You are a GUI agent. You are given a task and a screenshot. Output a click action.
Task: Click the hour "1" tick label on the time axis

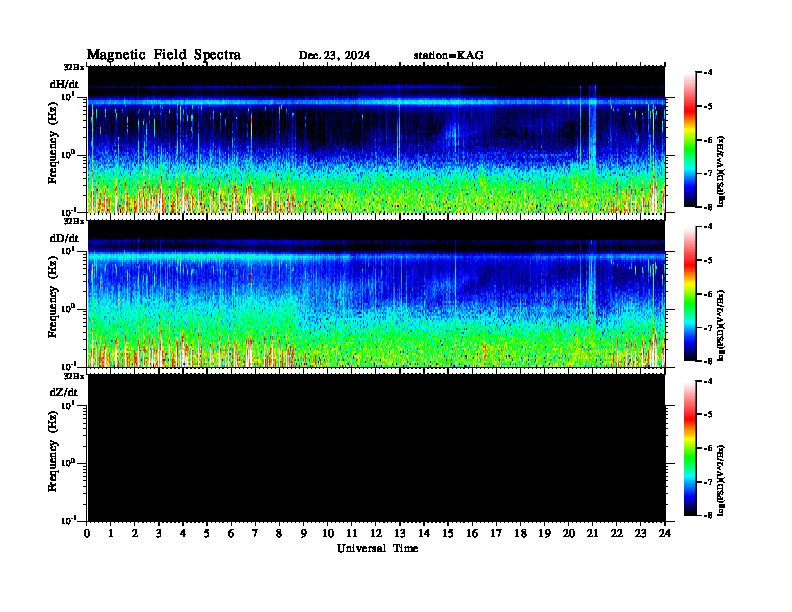(x=111, y=533)
